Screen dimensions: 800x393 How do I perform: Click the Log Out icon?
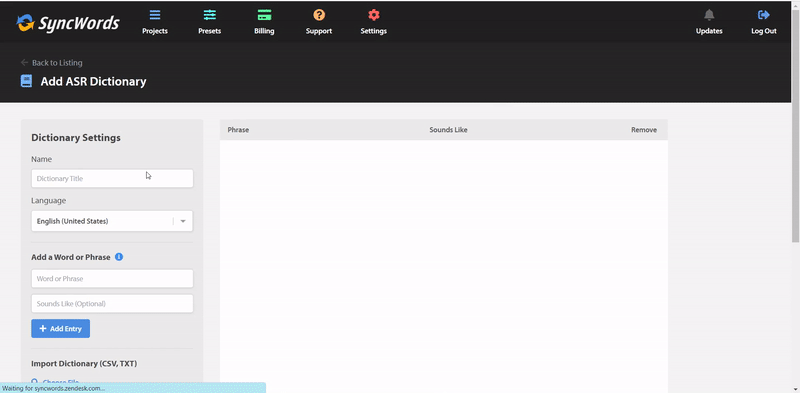click(764, 15)
